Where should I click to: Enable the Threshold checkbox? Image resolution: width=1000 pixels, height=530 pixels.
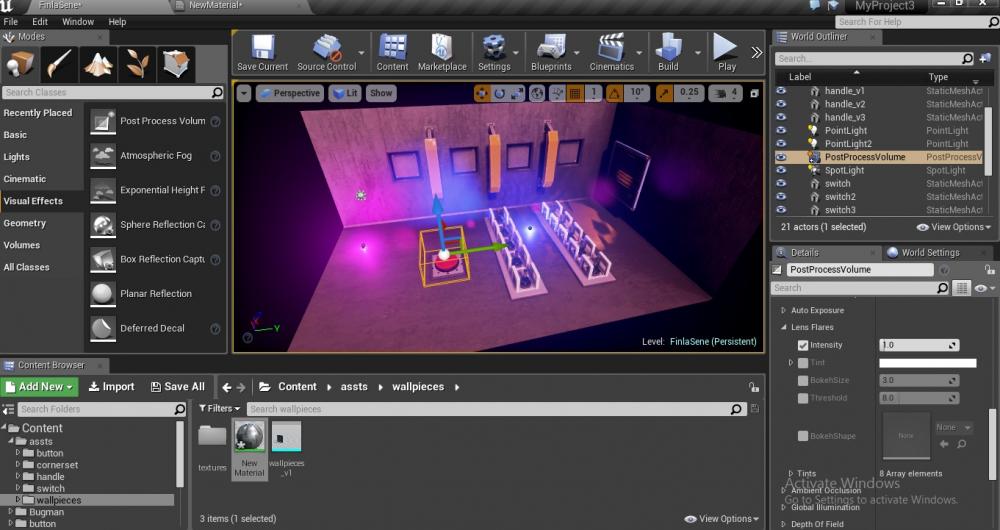803,398
